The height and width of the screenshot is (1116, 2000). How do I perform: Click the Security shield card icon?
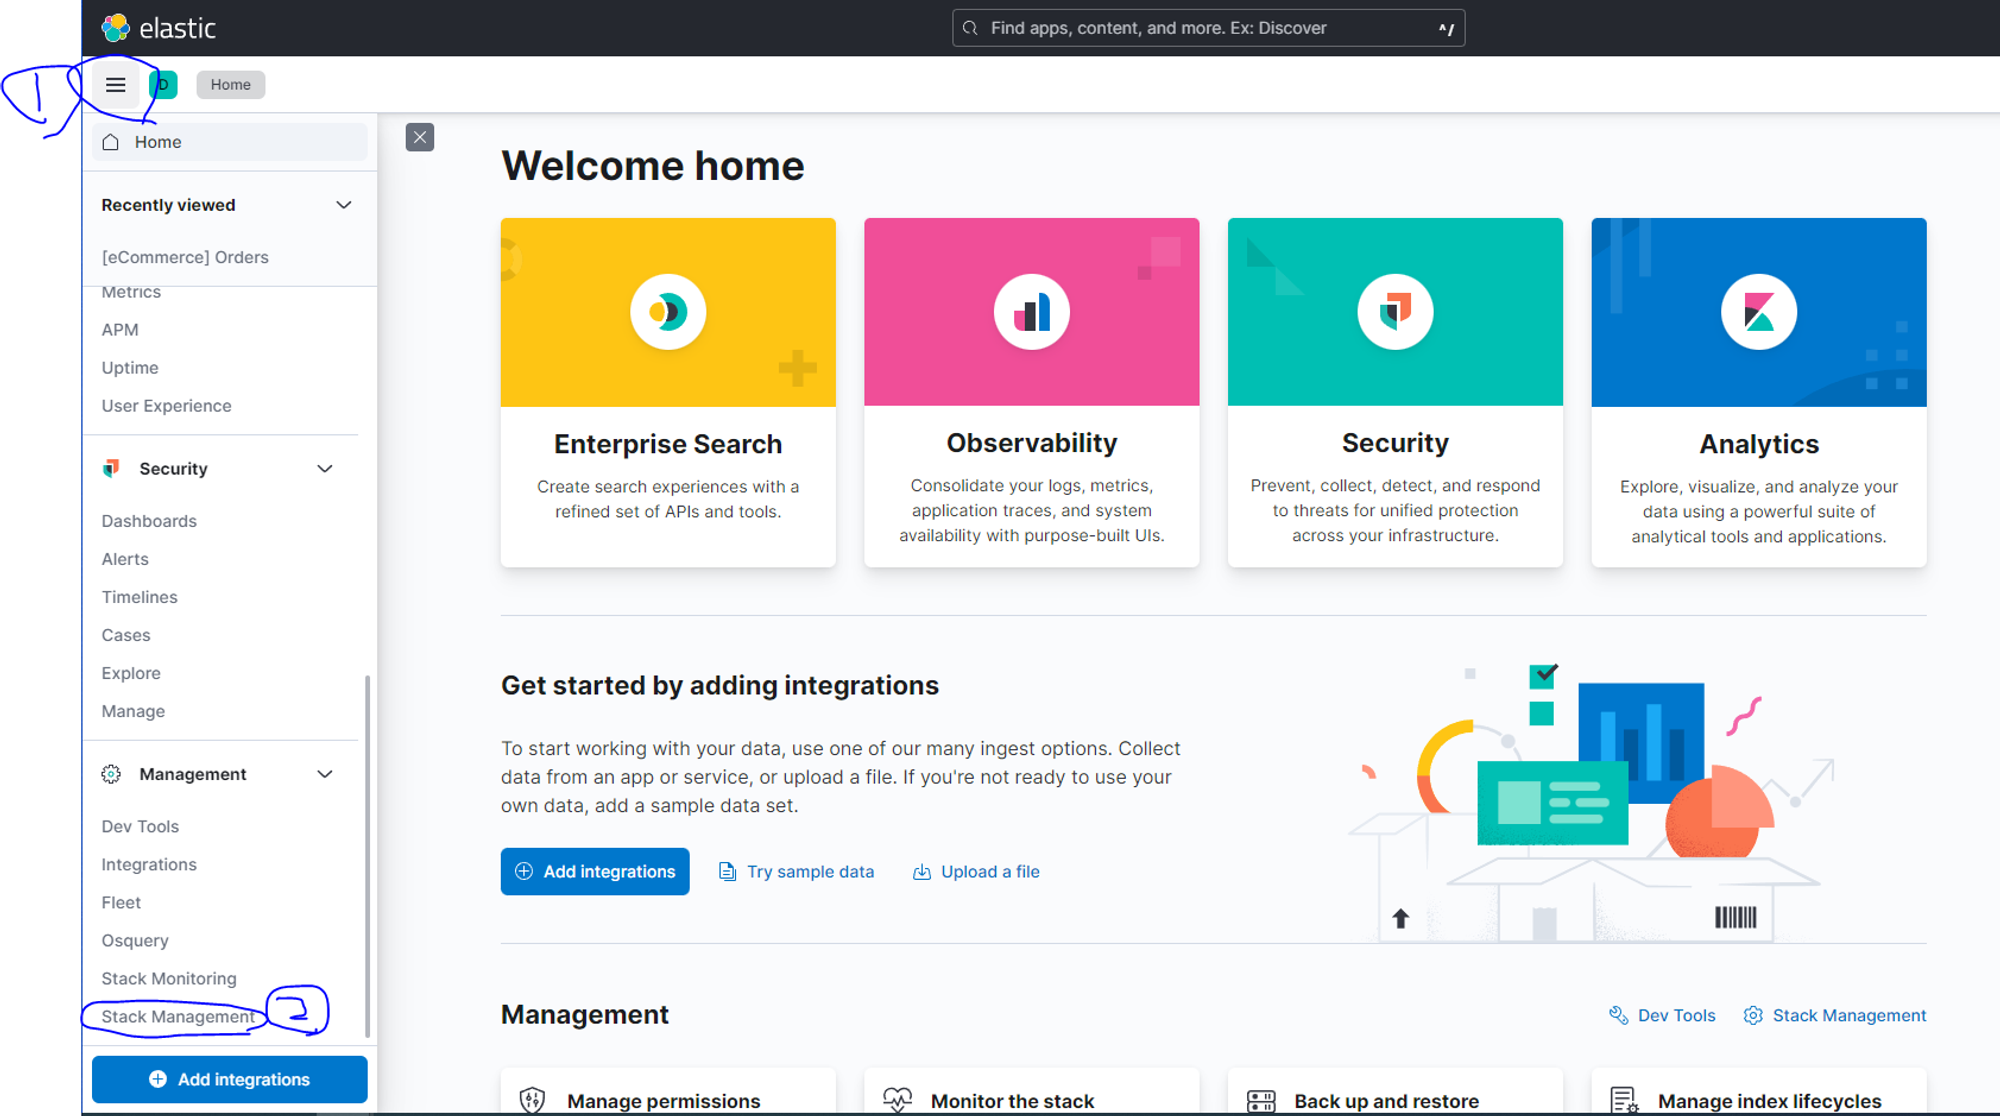tap(1395, 312)
